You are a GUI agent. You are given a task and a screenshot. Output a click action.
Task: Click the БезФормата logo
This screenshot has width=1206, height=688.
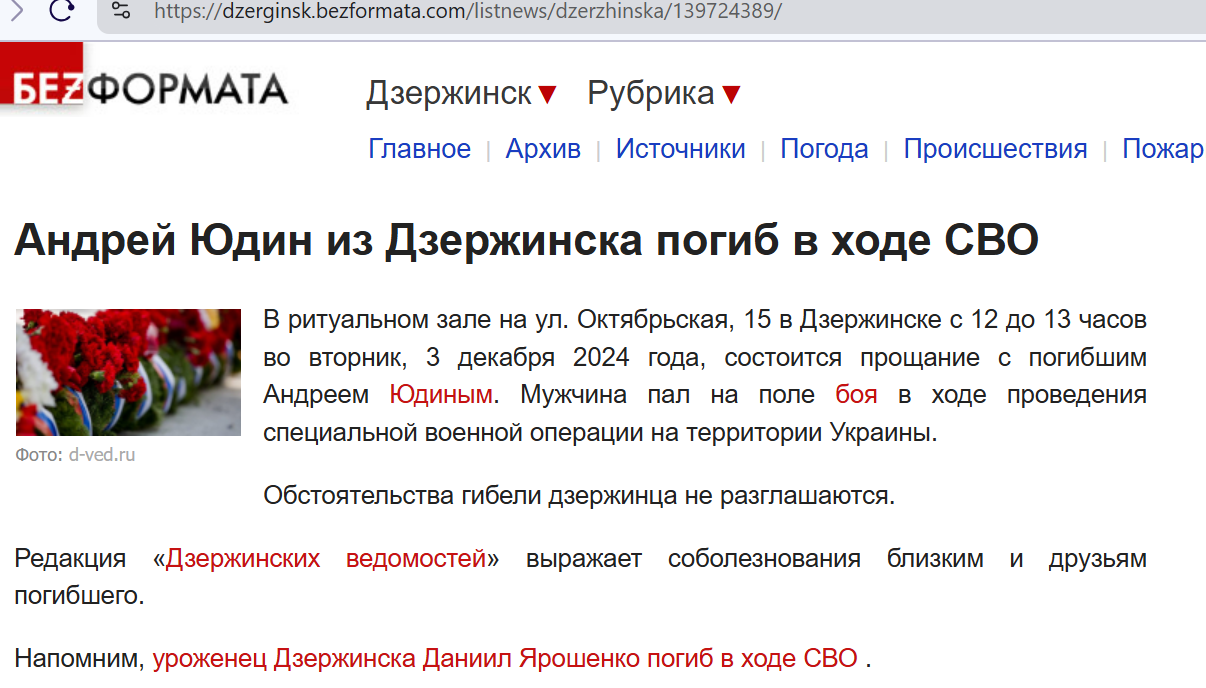click(x=150, y=88)
